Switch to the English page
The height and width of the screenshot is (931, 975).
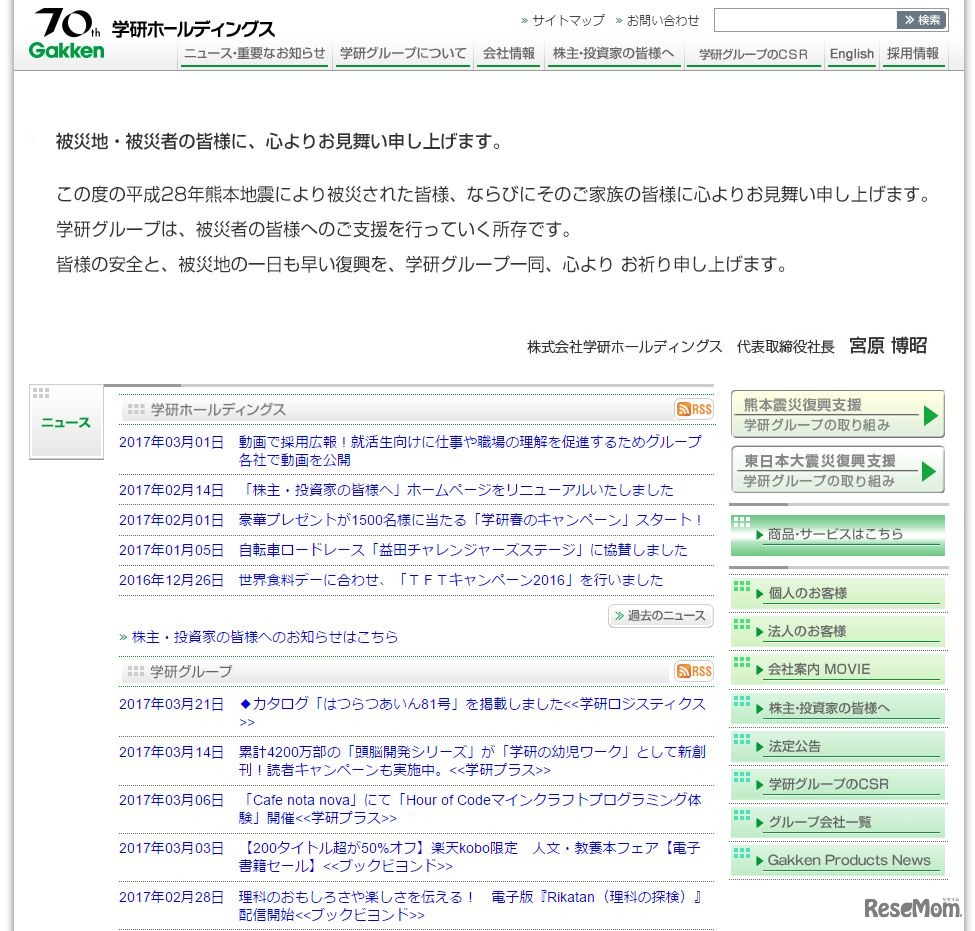[x=851, y=54]
